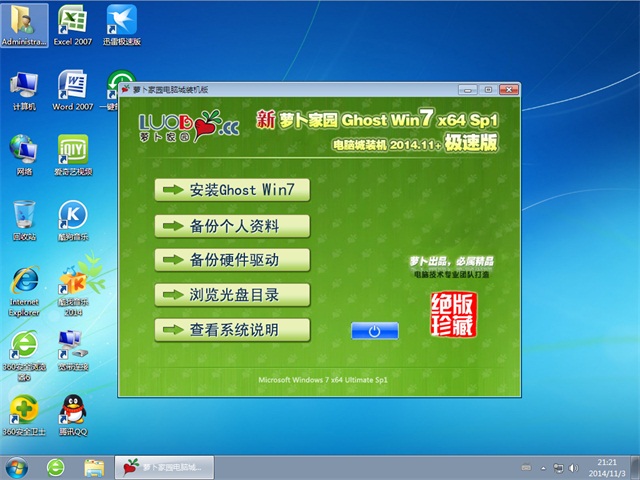Screen dimensions: 640x480
Task: Open the Excel 2007 desktop shortcut
Action: point(72,22)
